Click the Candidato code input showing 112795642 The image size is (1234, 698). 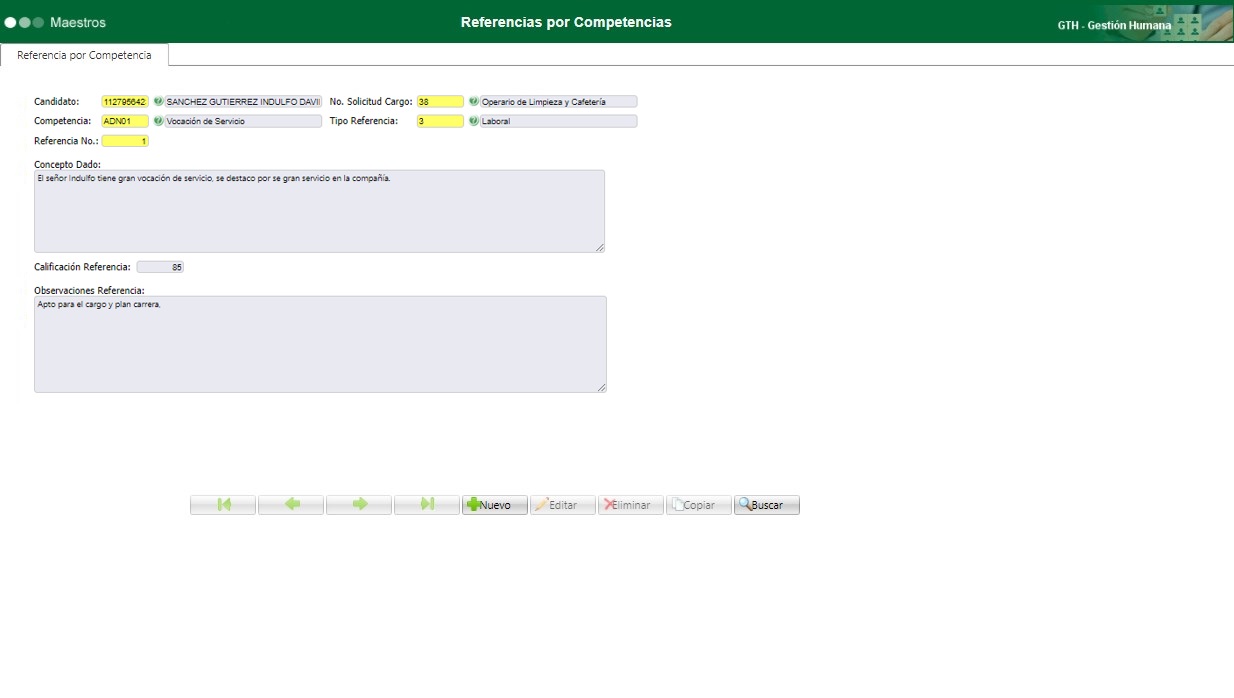(x=125, y=101)
